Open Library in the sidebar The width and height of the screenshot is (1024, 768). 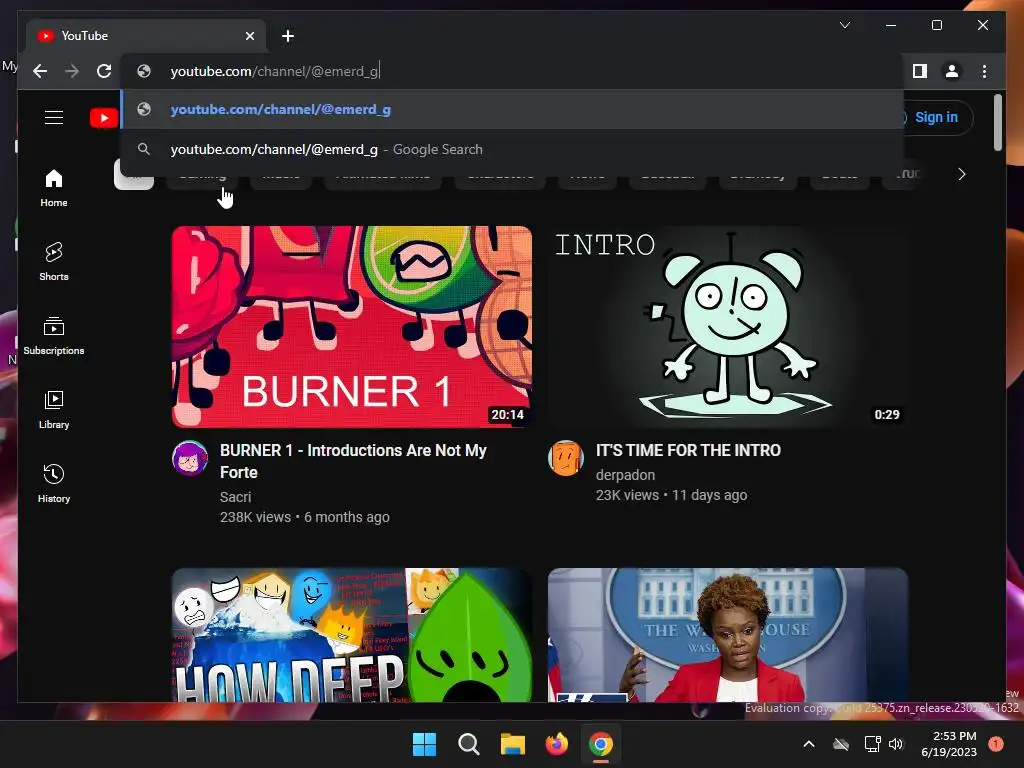[54, 409]
